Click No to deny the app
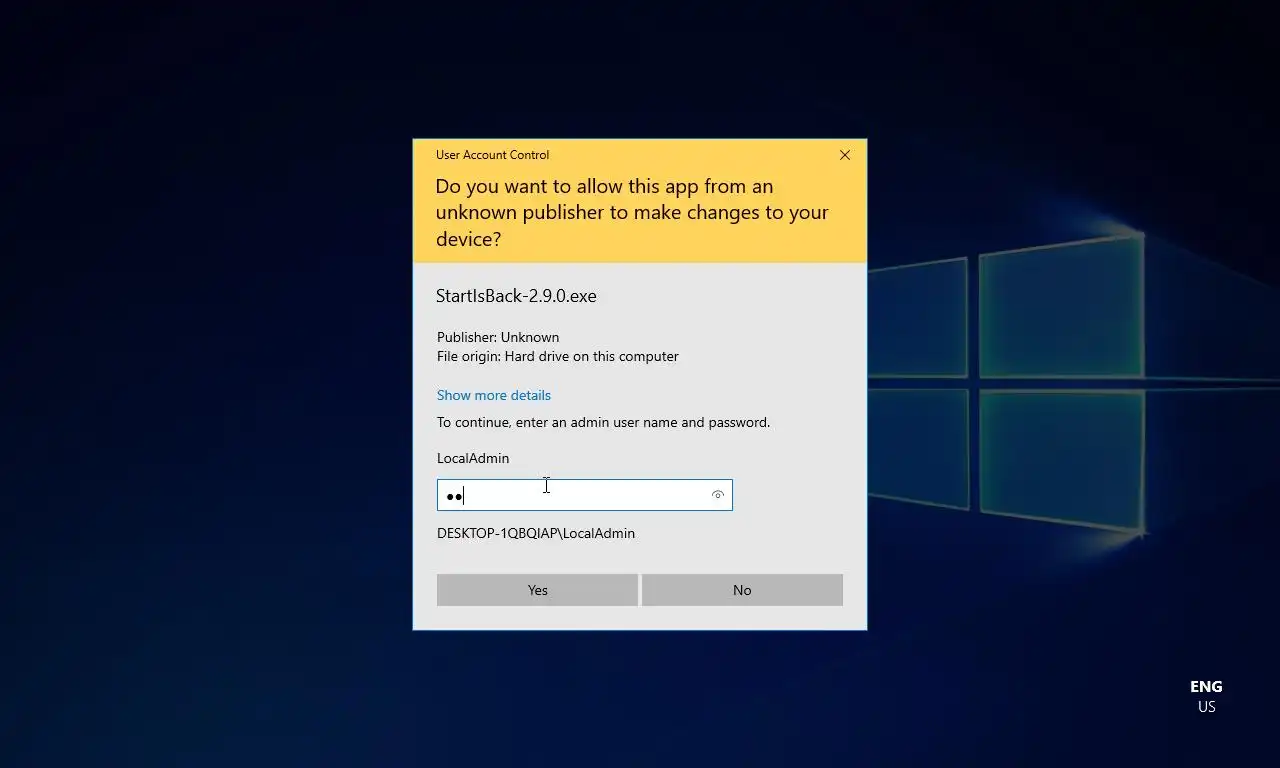 [742, 590]
